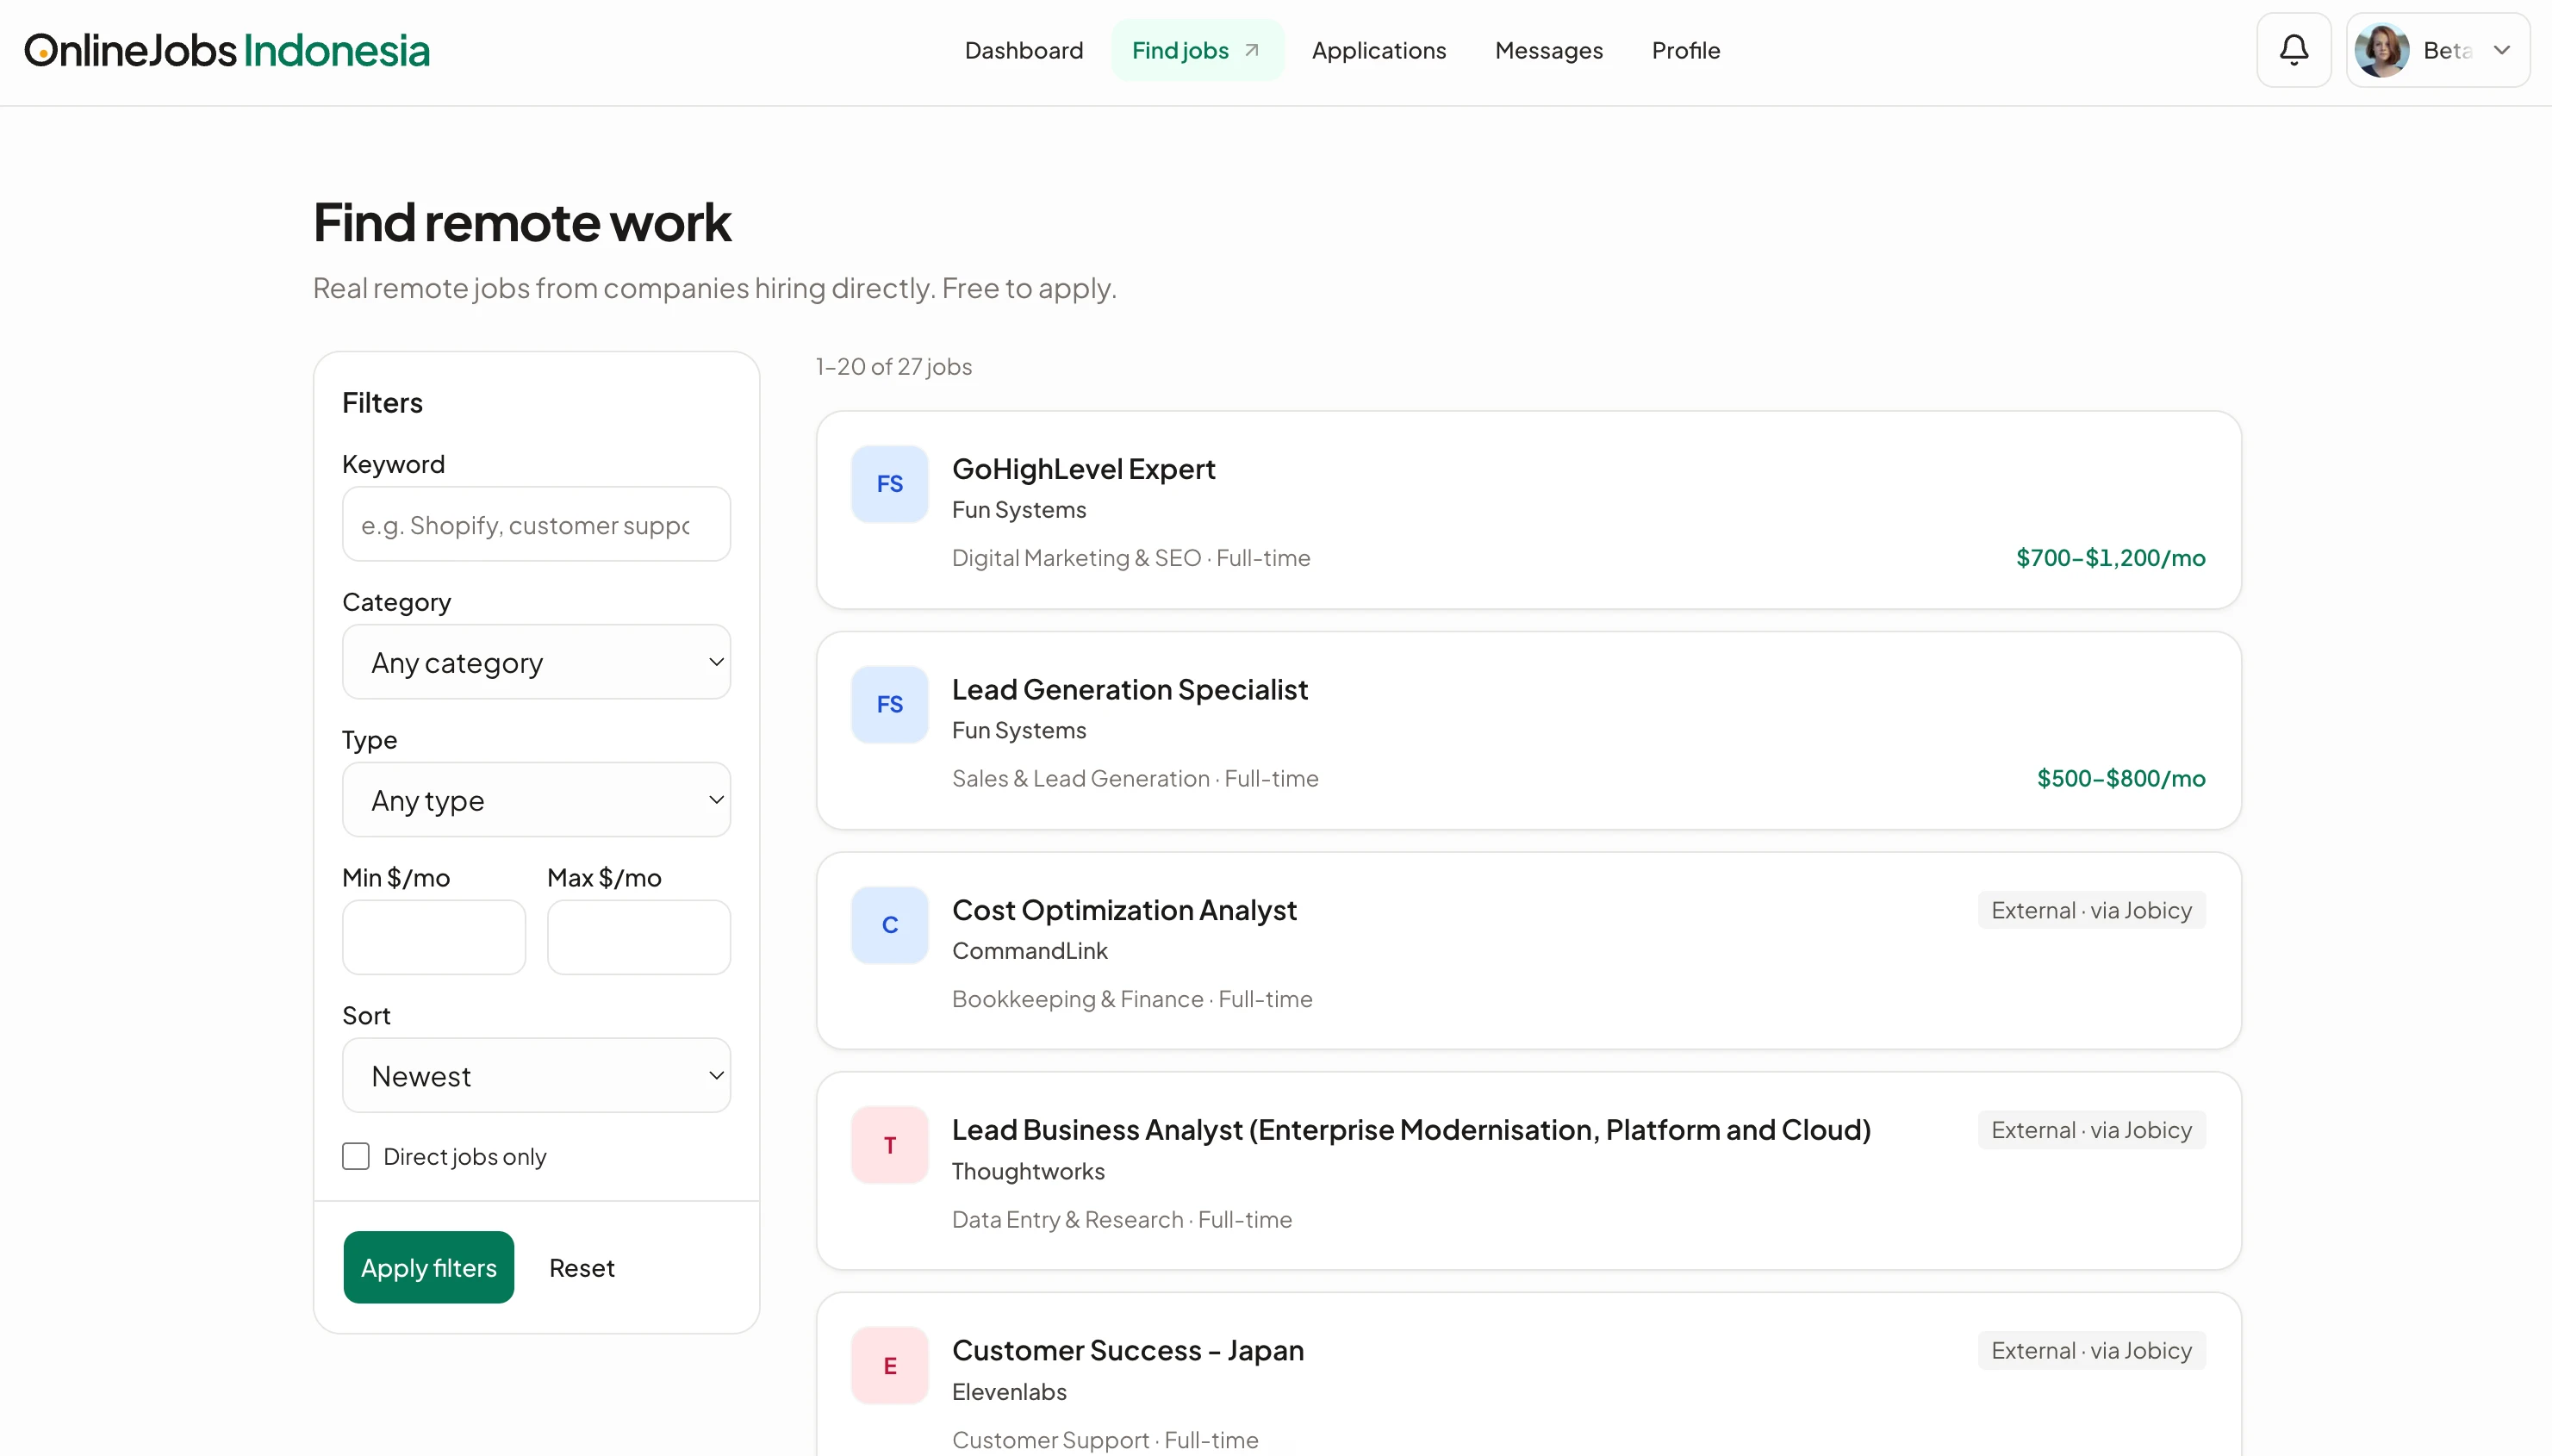Image resolution: width=2552 pixels, height=1456 pixels.
Task: Click External via Jobicy badge on Customer Success – Japan
Action: pyautogui.click(x=2091, y=1350)
